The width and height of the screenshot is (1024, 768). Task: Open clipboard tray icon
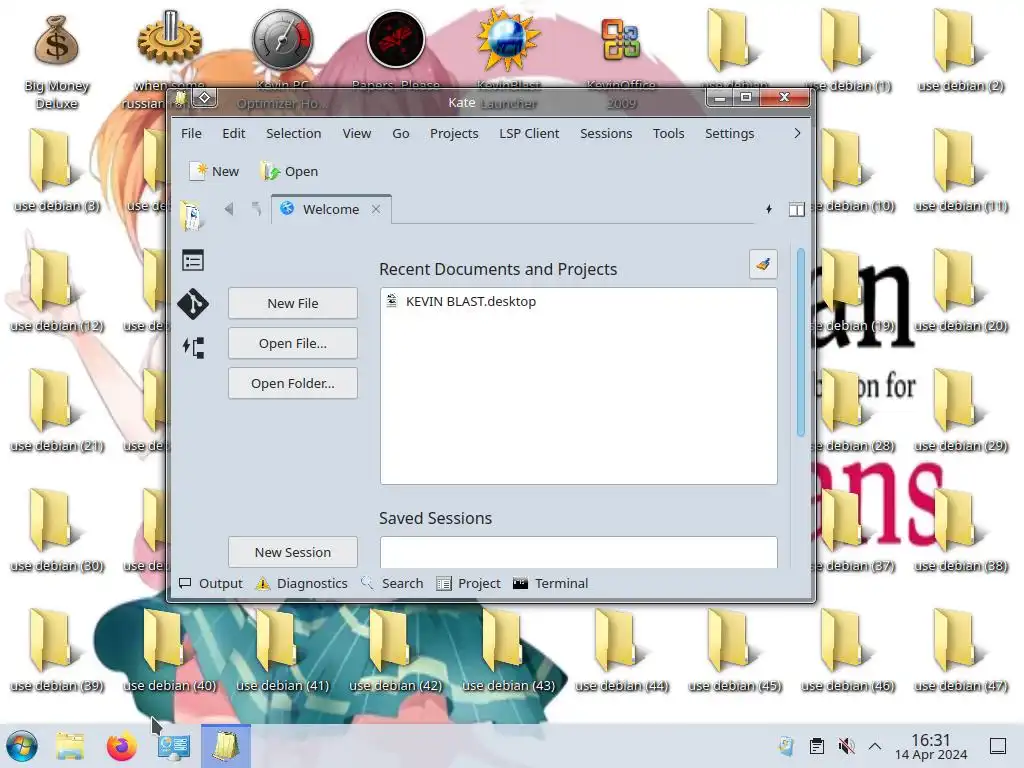[x=816, y=746]
